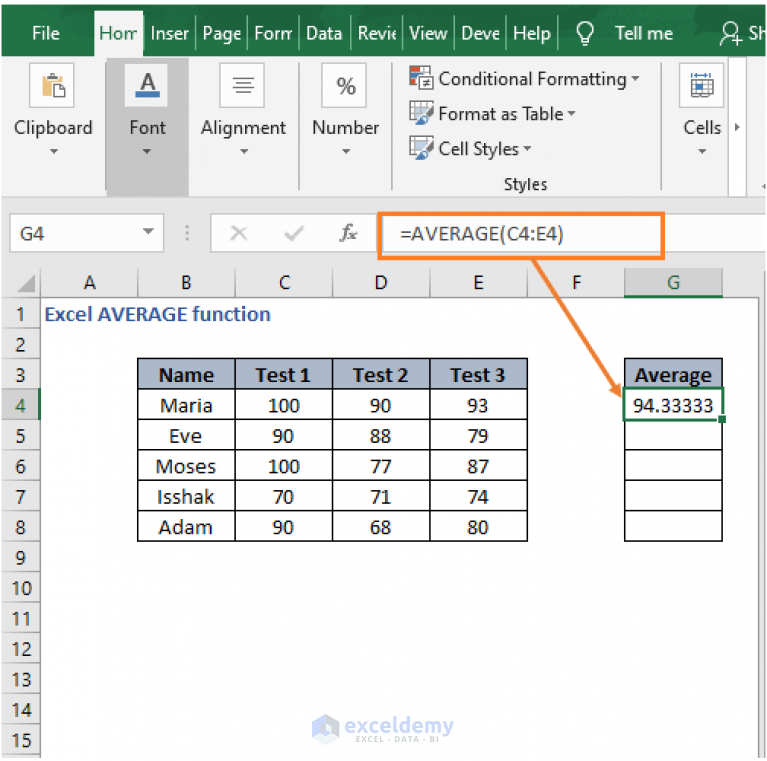Select the Test 2 header cell
Viewport: 767px width, 761px height.
coord(381,375)
